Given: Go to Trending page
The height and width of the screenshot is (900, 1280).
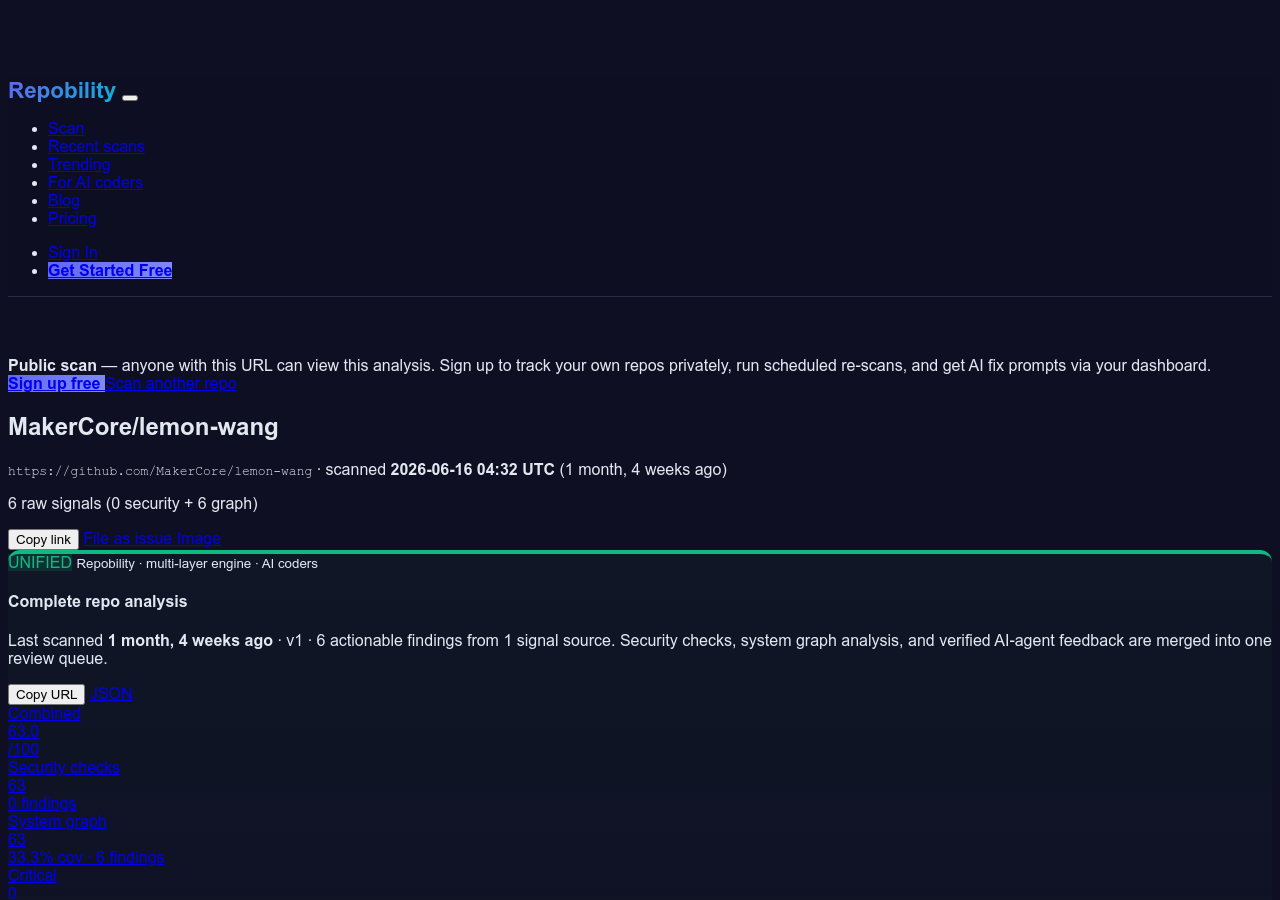Looking at the screenshot, I should point(79,164).
